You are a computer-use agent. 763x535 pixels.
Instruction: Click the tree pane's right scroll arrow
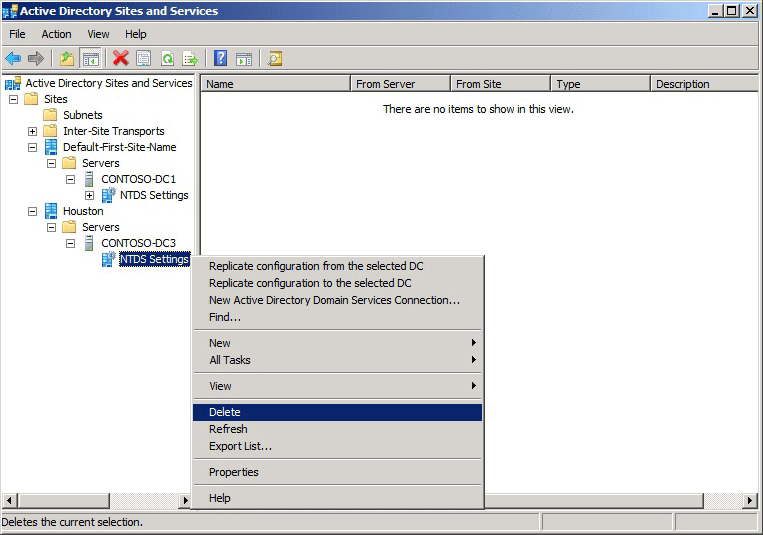tap(184, 500)
